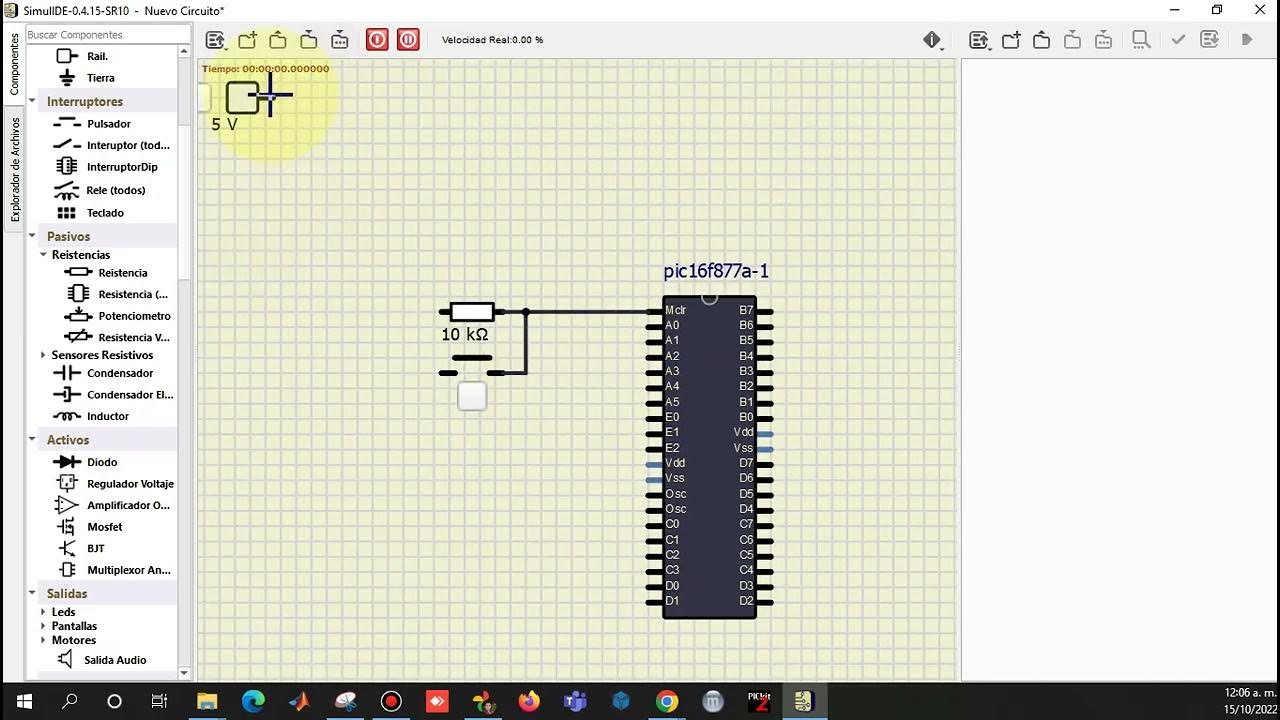Expand the Motores subcategory
Viewport: 1280px width, 720px height.
coord(43,640)
